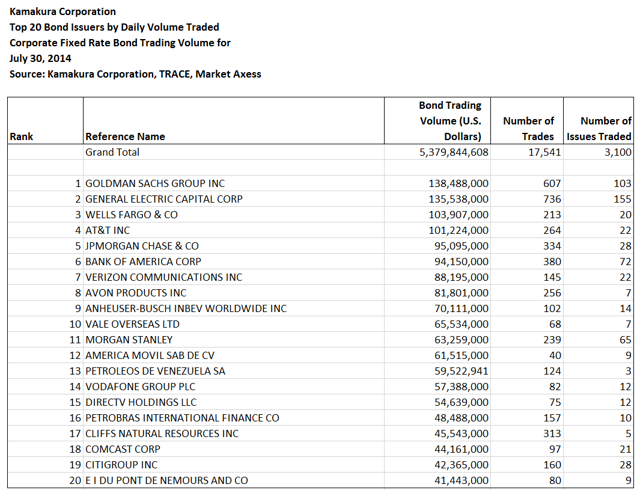Click the 'Rank' column header

click(x=21, y=136)
